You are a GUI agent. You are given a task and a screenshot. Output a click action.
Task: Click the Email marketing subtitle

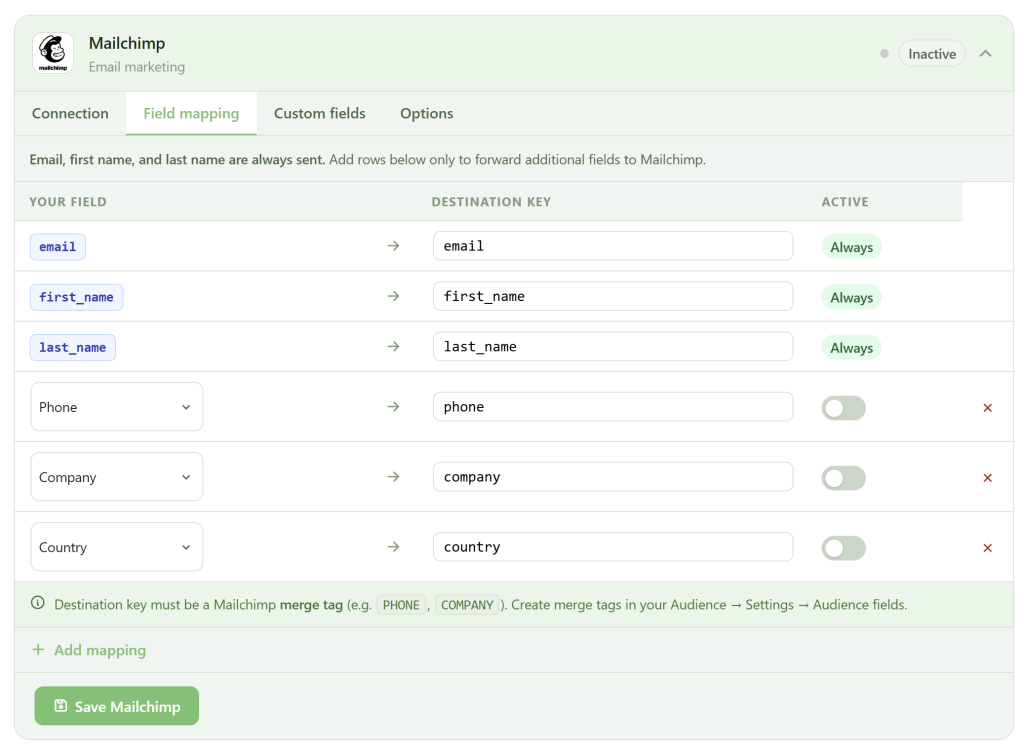[x=137, y=67]
